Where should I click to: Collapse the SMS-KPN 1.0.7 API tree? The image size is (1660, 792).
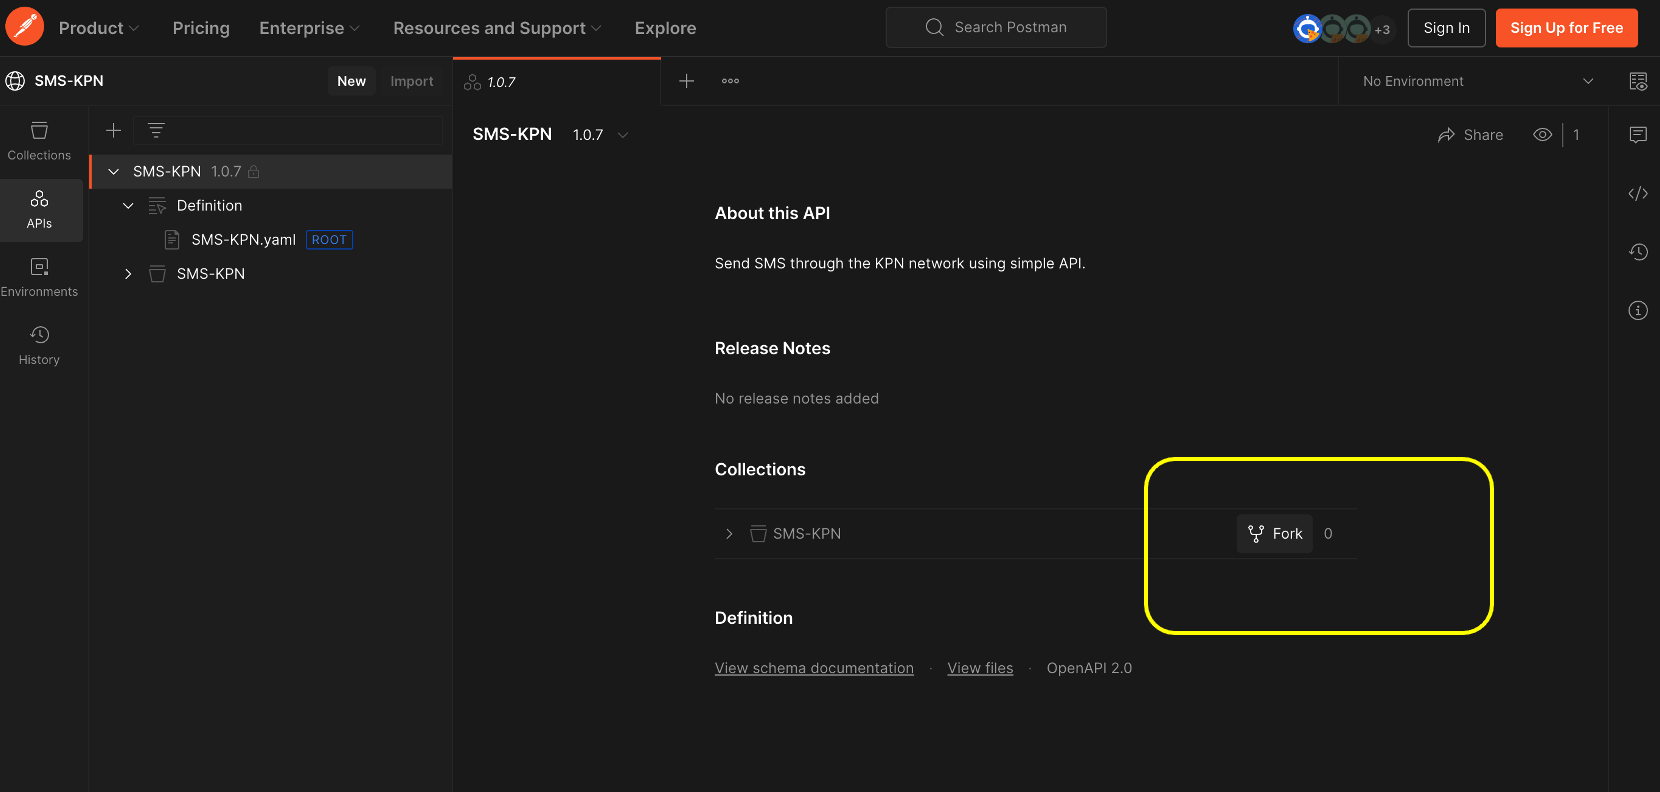[114, 172]
